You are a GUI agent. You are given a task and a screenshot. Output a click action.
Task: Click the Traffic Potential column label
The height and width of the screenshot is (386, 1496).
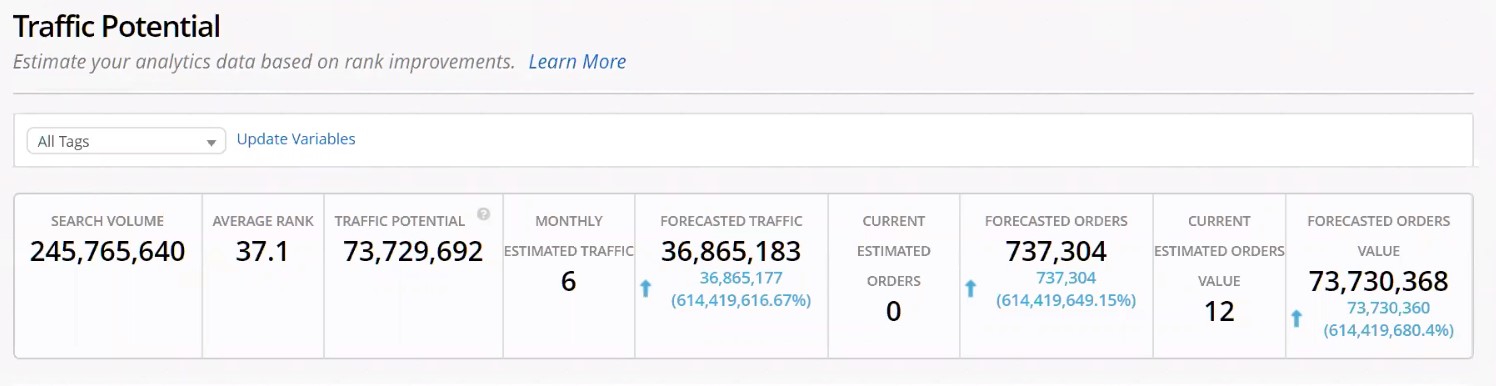(x=400, y=221)
